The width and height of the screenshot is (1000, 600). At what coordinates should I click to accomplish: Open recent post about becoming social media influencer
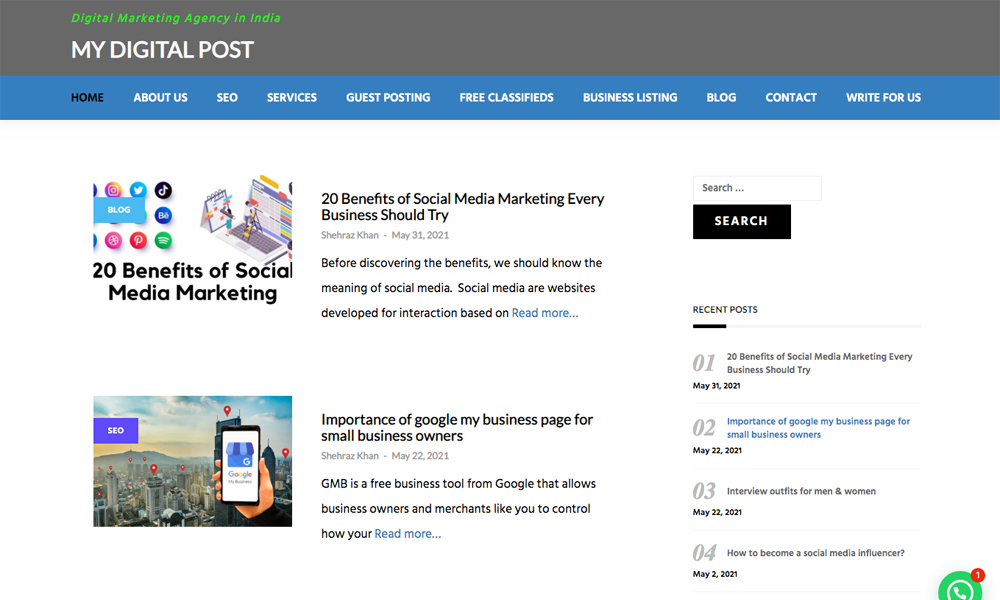(x=815, y=553)
